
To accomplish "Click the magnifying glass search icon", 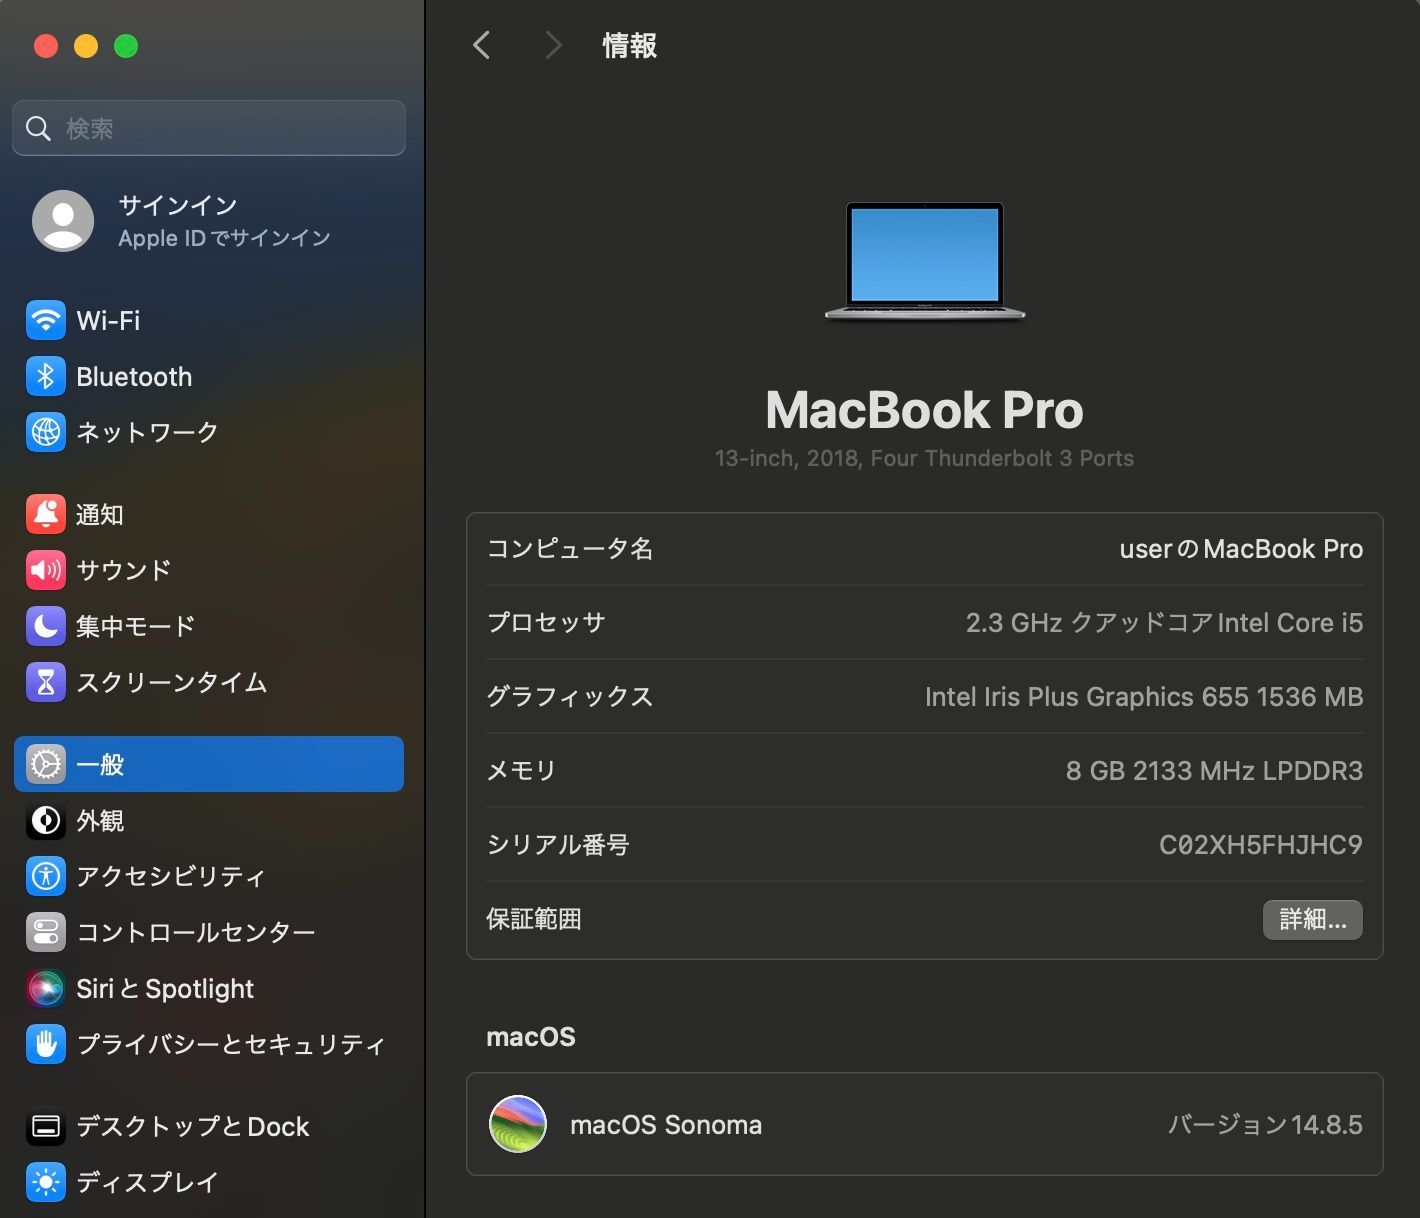I will (38, 128).
